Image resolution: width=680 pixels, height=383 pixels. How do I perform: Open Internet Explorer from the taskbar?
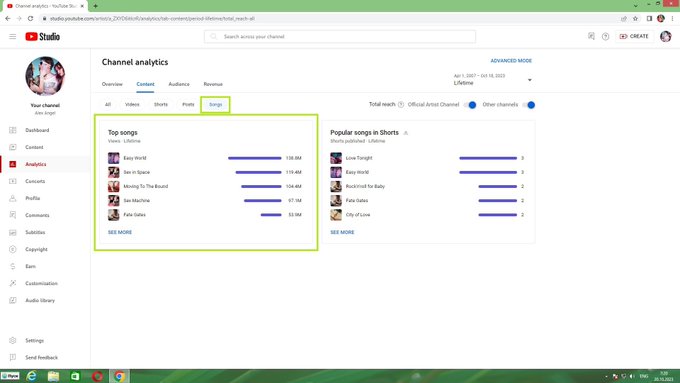32,376
